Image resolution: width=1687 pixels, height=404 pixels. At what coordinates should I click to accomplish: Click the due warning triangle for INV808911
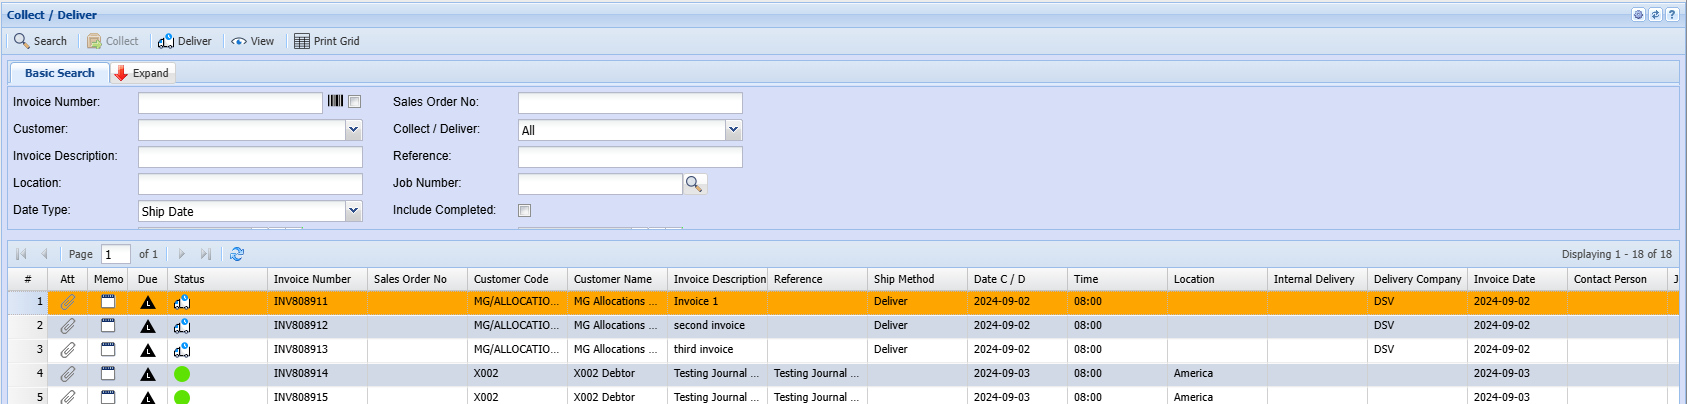[x=148, y=302]
